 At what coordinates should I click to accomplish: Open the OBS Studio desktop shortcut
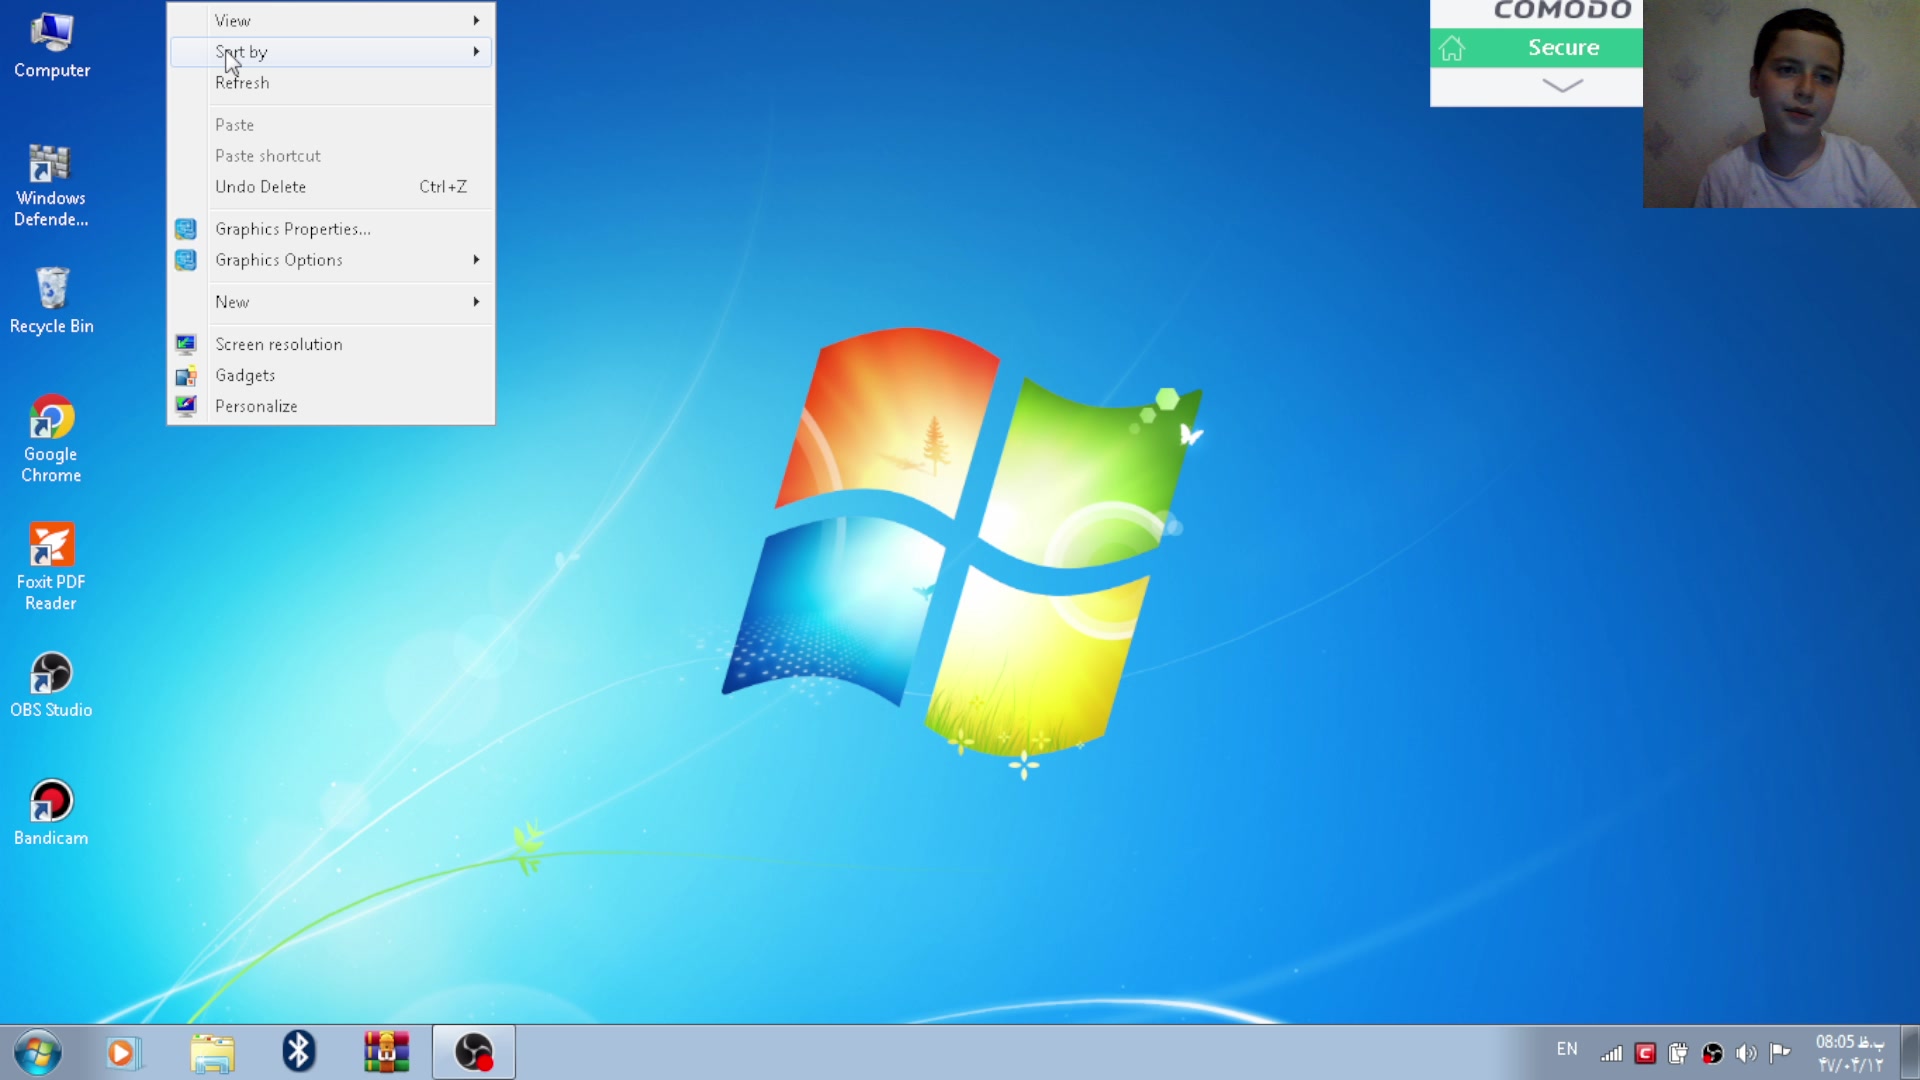click(51, 674)
